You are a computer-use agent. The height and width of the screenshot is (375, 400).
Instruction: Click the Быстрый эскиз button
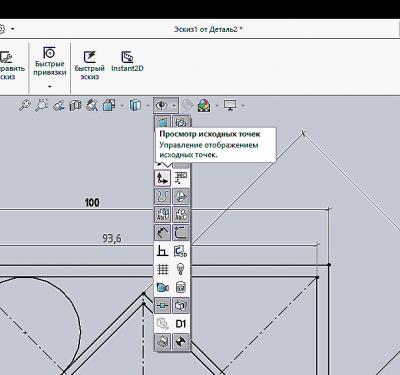coord(89,65)
